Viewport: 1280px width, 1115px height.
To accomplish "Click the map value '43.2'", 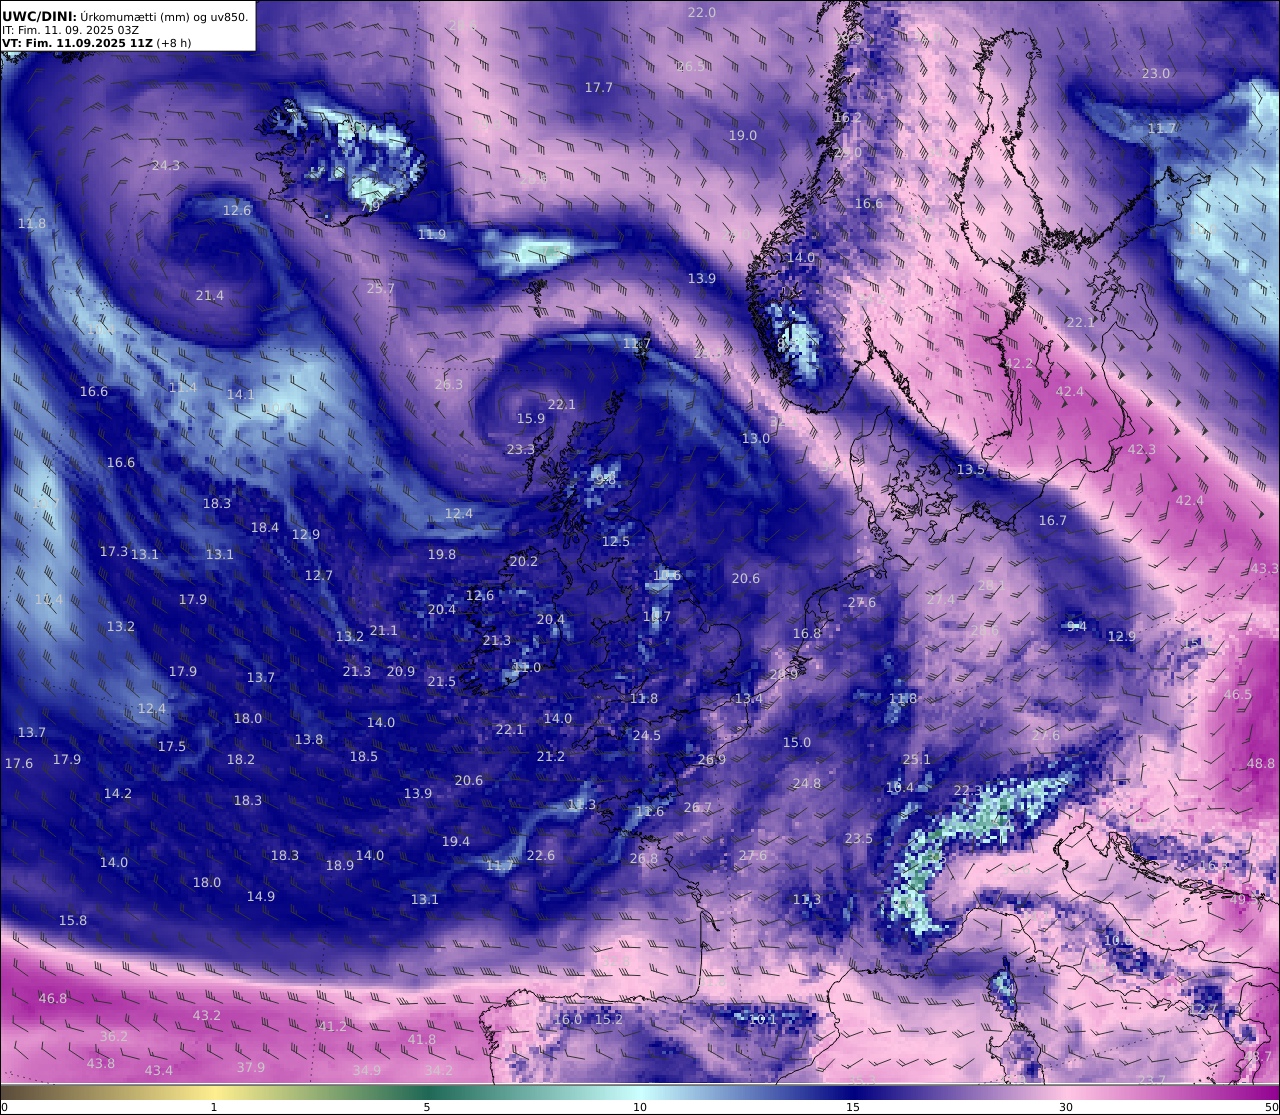I will tap(207, 1015).
